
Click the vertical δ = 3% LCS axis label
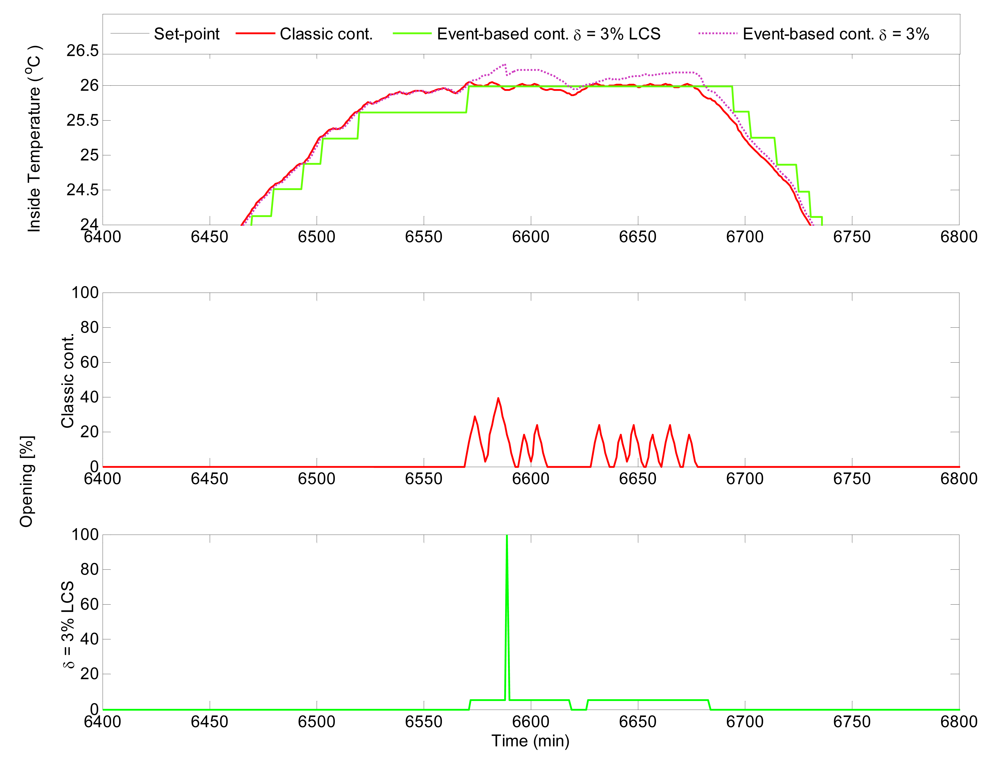pyautogui.click(x=68, y=626)
